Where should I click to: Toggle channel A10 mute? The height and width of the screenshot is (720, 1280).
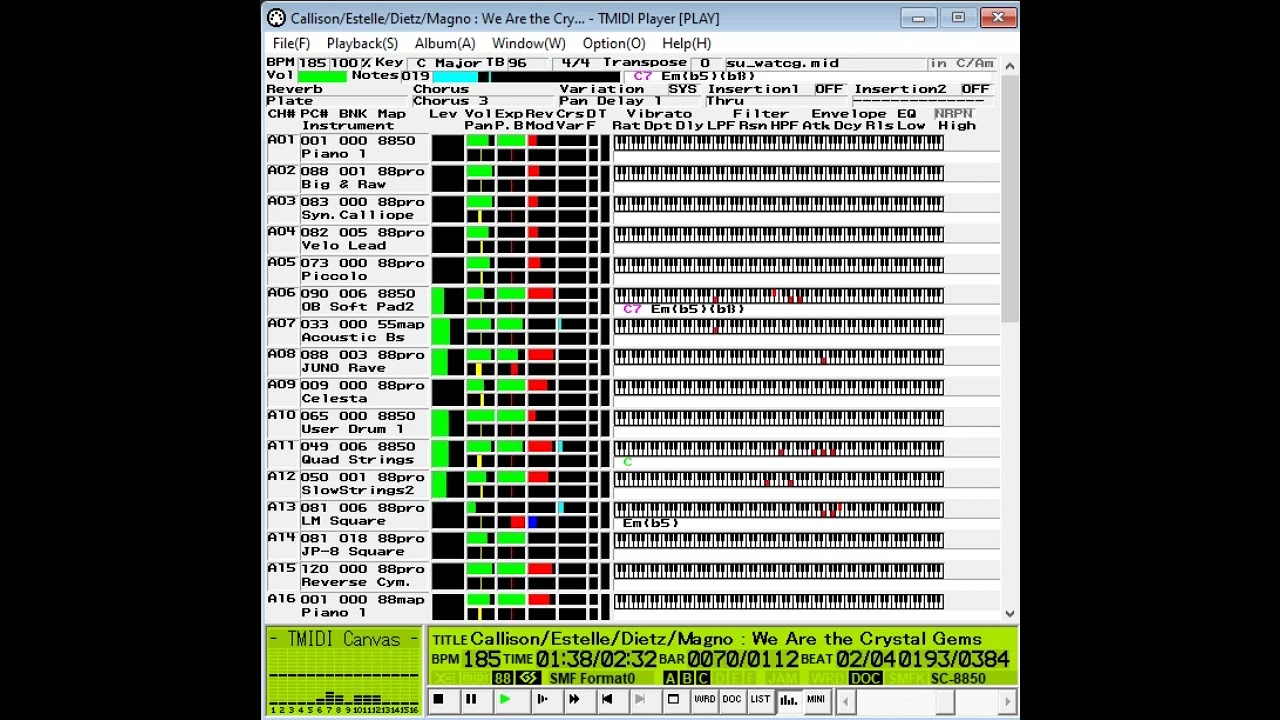(281, 415)
